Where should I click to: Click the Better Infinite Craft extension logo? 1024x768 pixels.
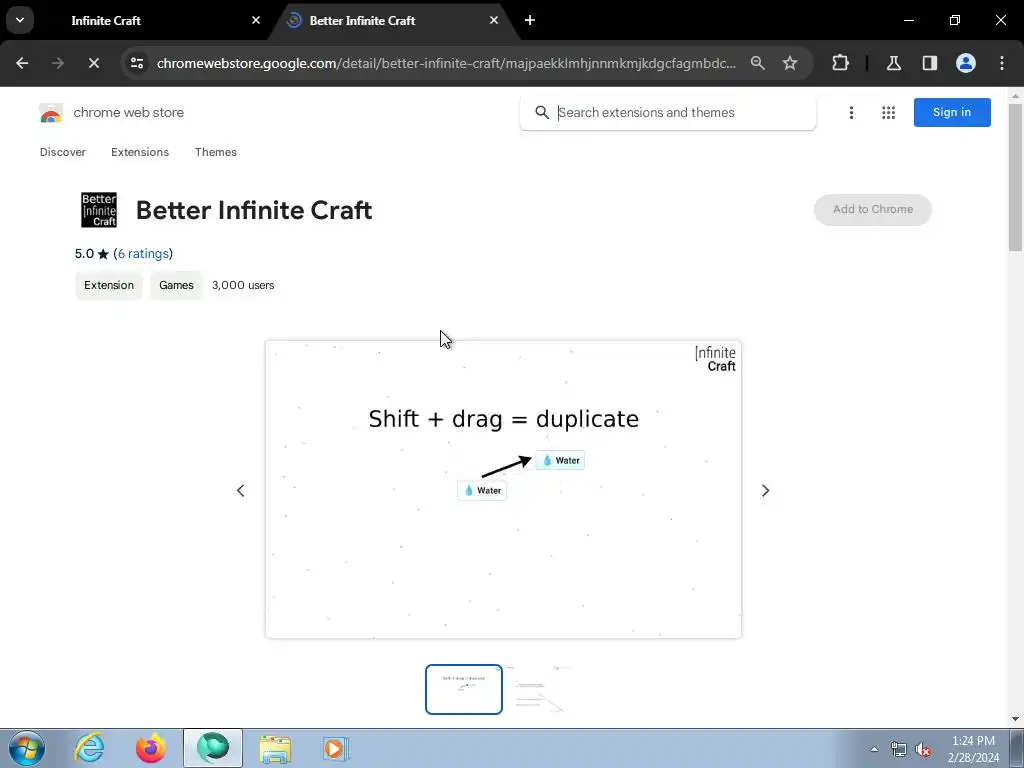(99, 210)
